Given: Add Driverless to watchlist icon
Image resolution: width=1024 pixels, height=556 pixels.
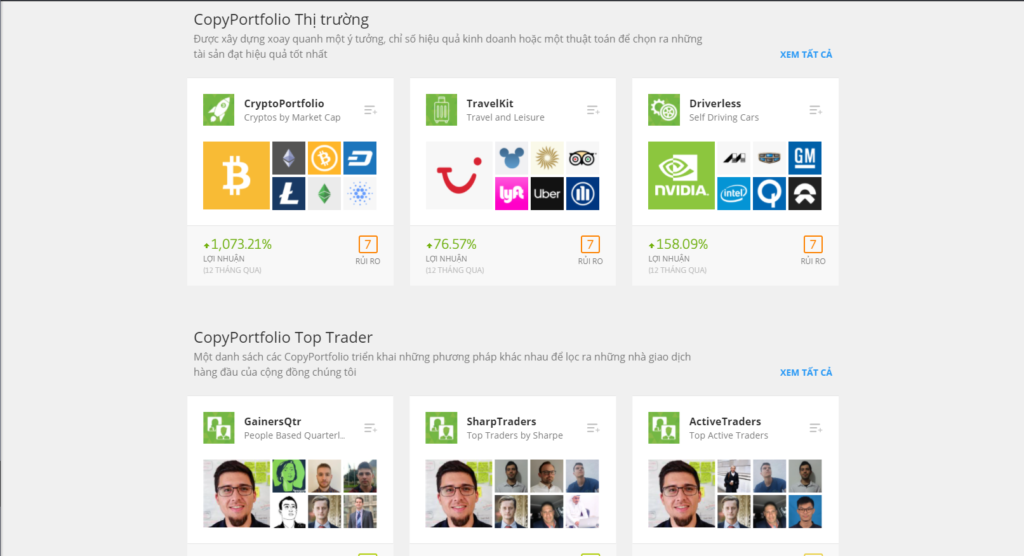Looking at the screenshot, I should coord(816,110).
